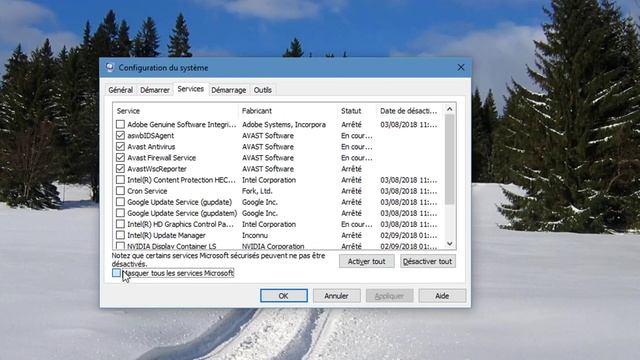
Task: Switch to the Général tab
Action: coord(120,90)
